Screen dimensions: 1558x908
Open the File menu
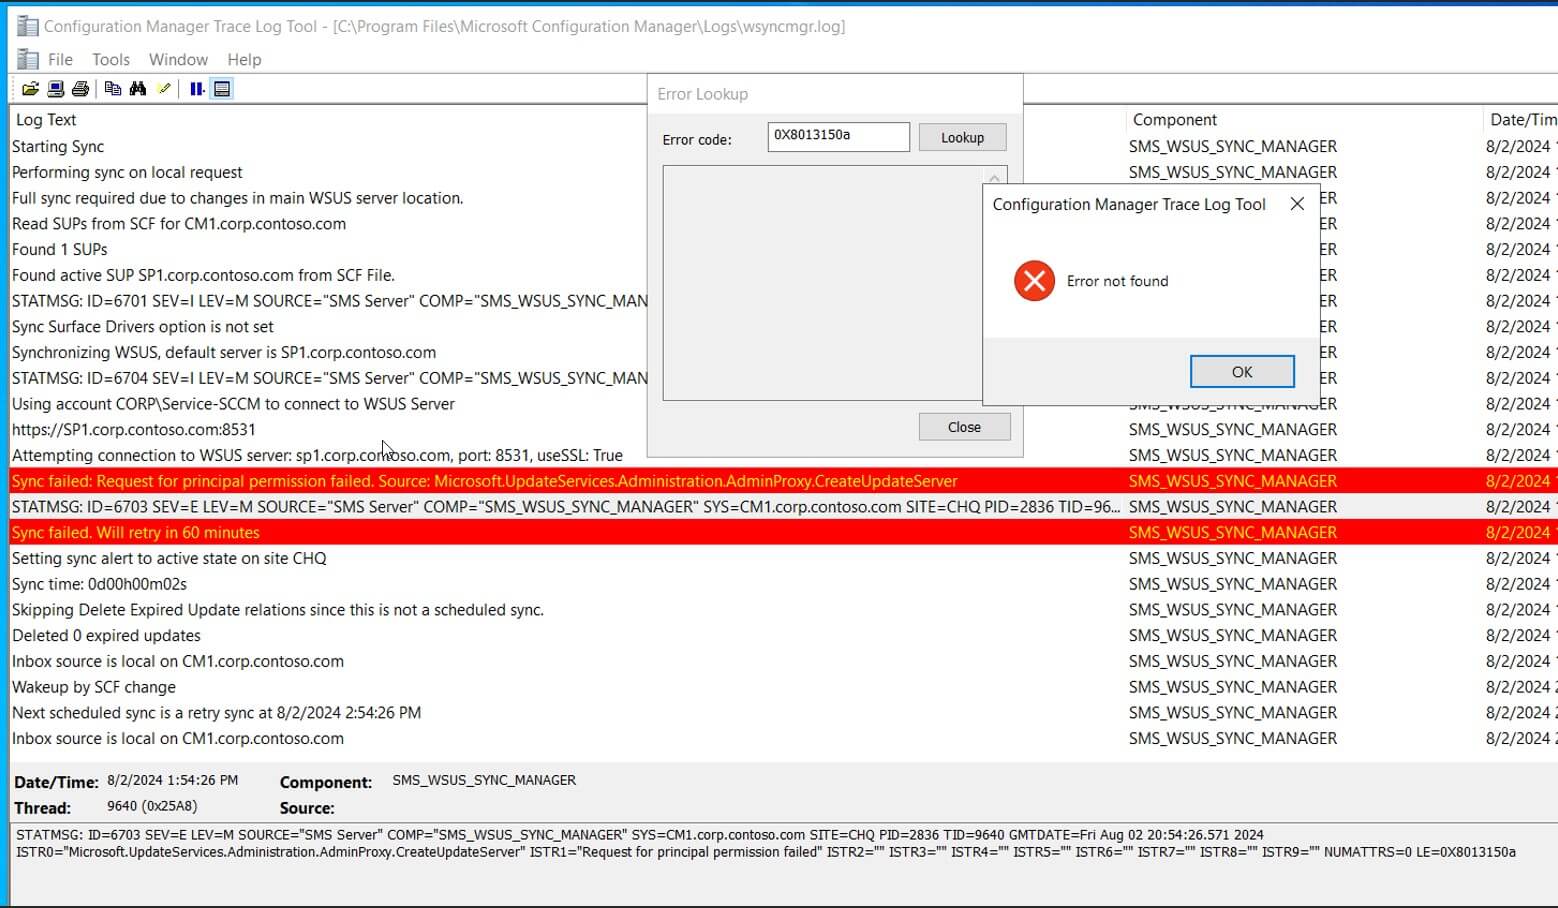[x=61, y=60]
